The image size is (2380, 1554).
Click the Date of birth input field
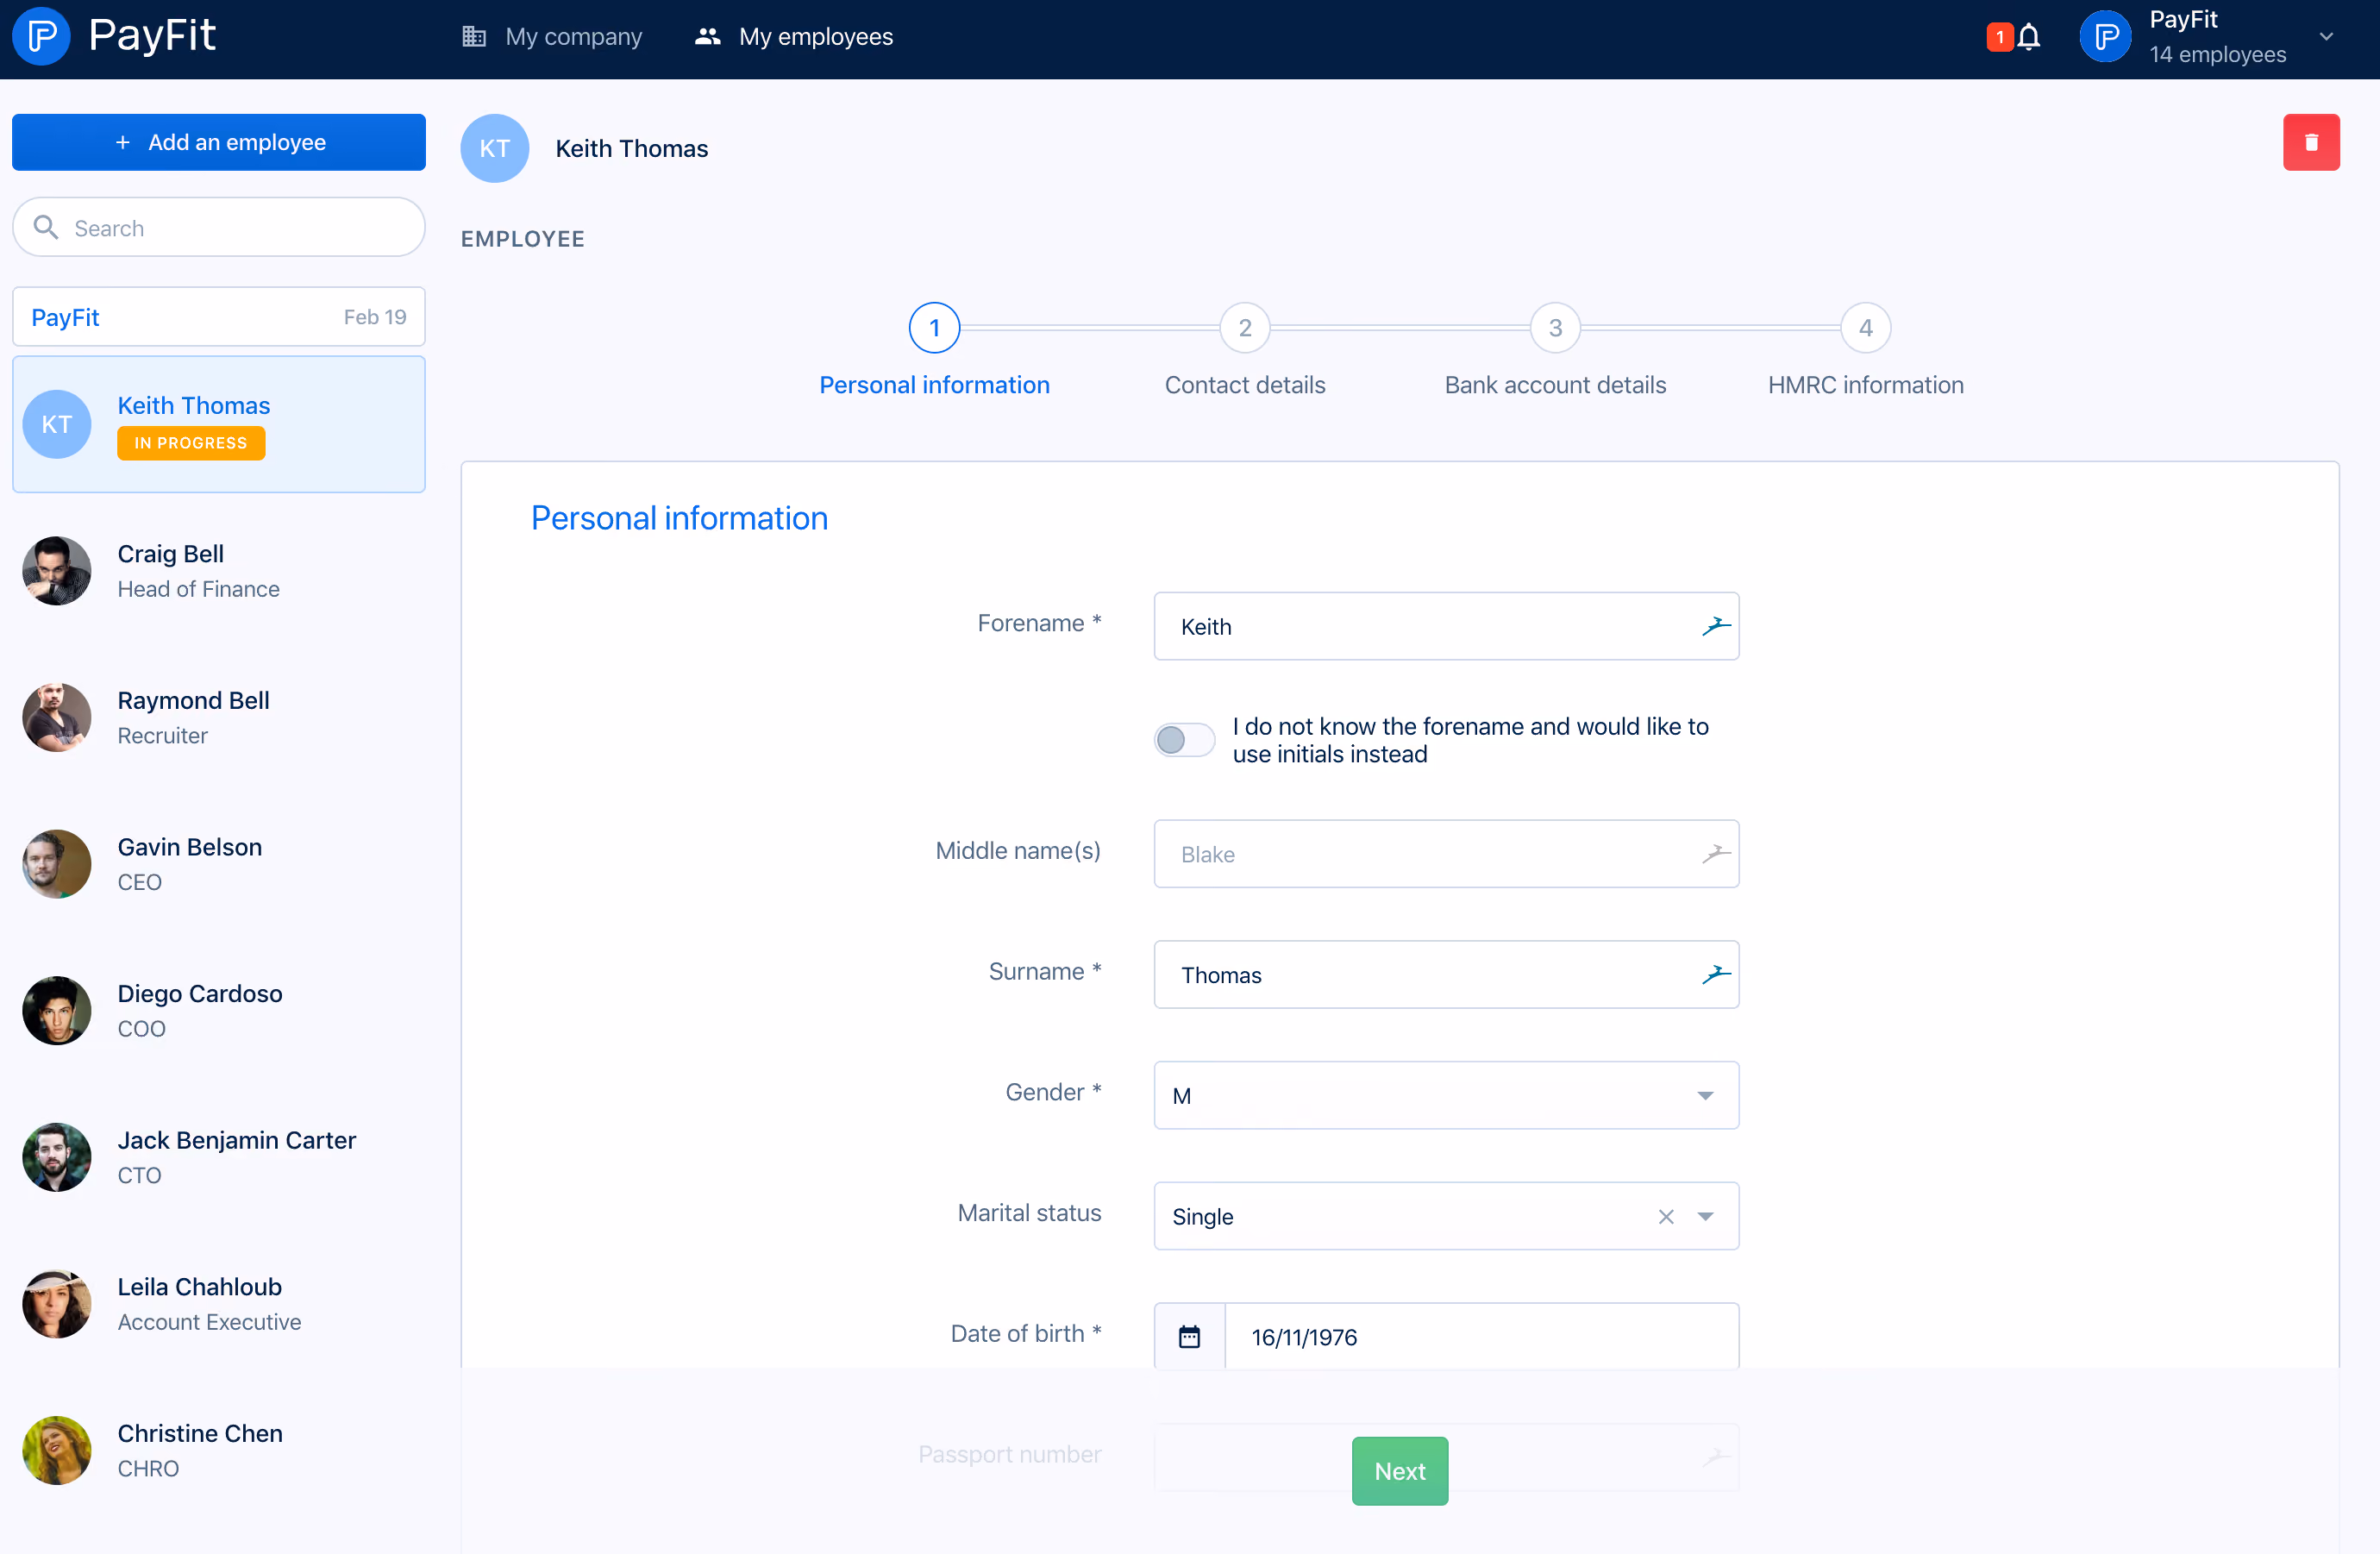point(1481,1337)
